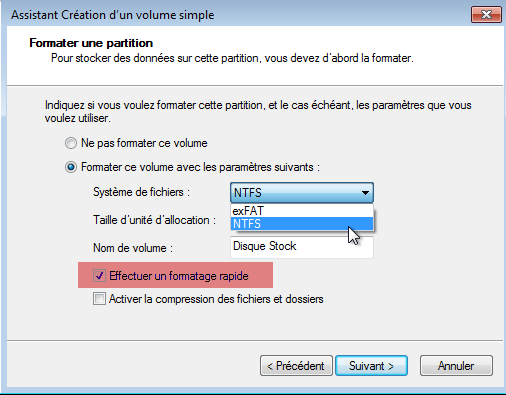Continue with the Suivant button
Screen dimensions: 506x395
pos(371,366)
